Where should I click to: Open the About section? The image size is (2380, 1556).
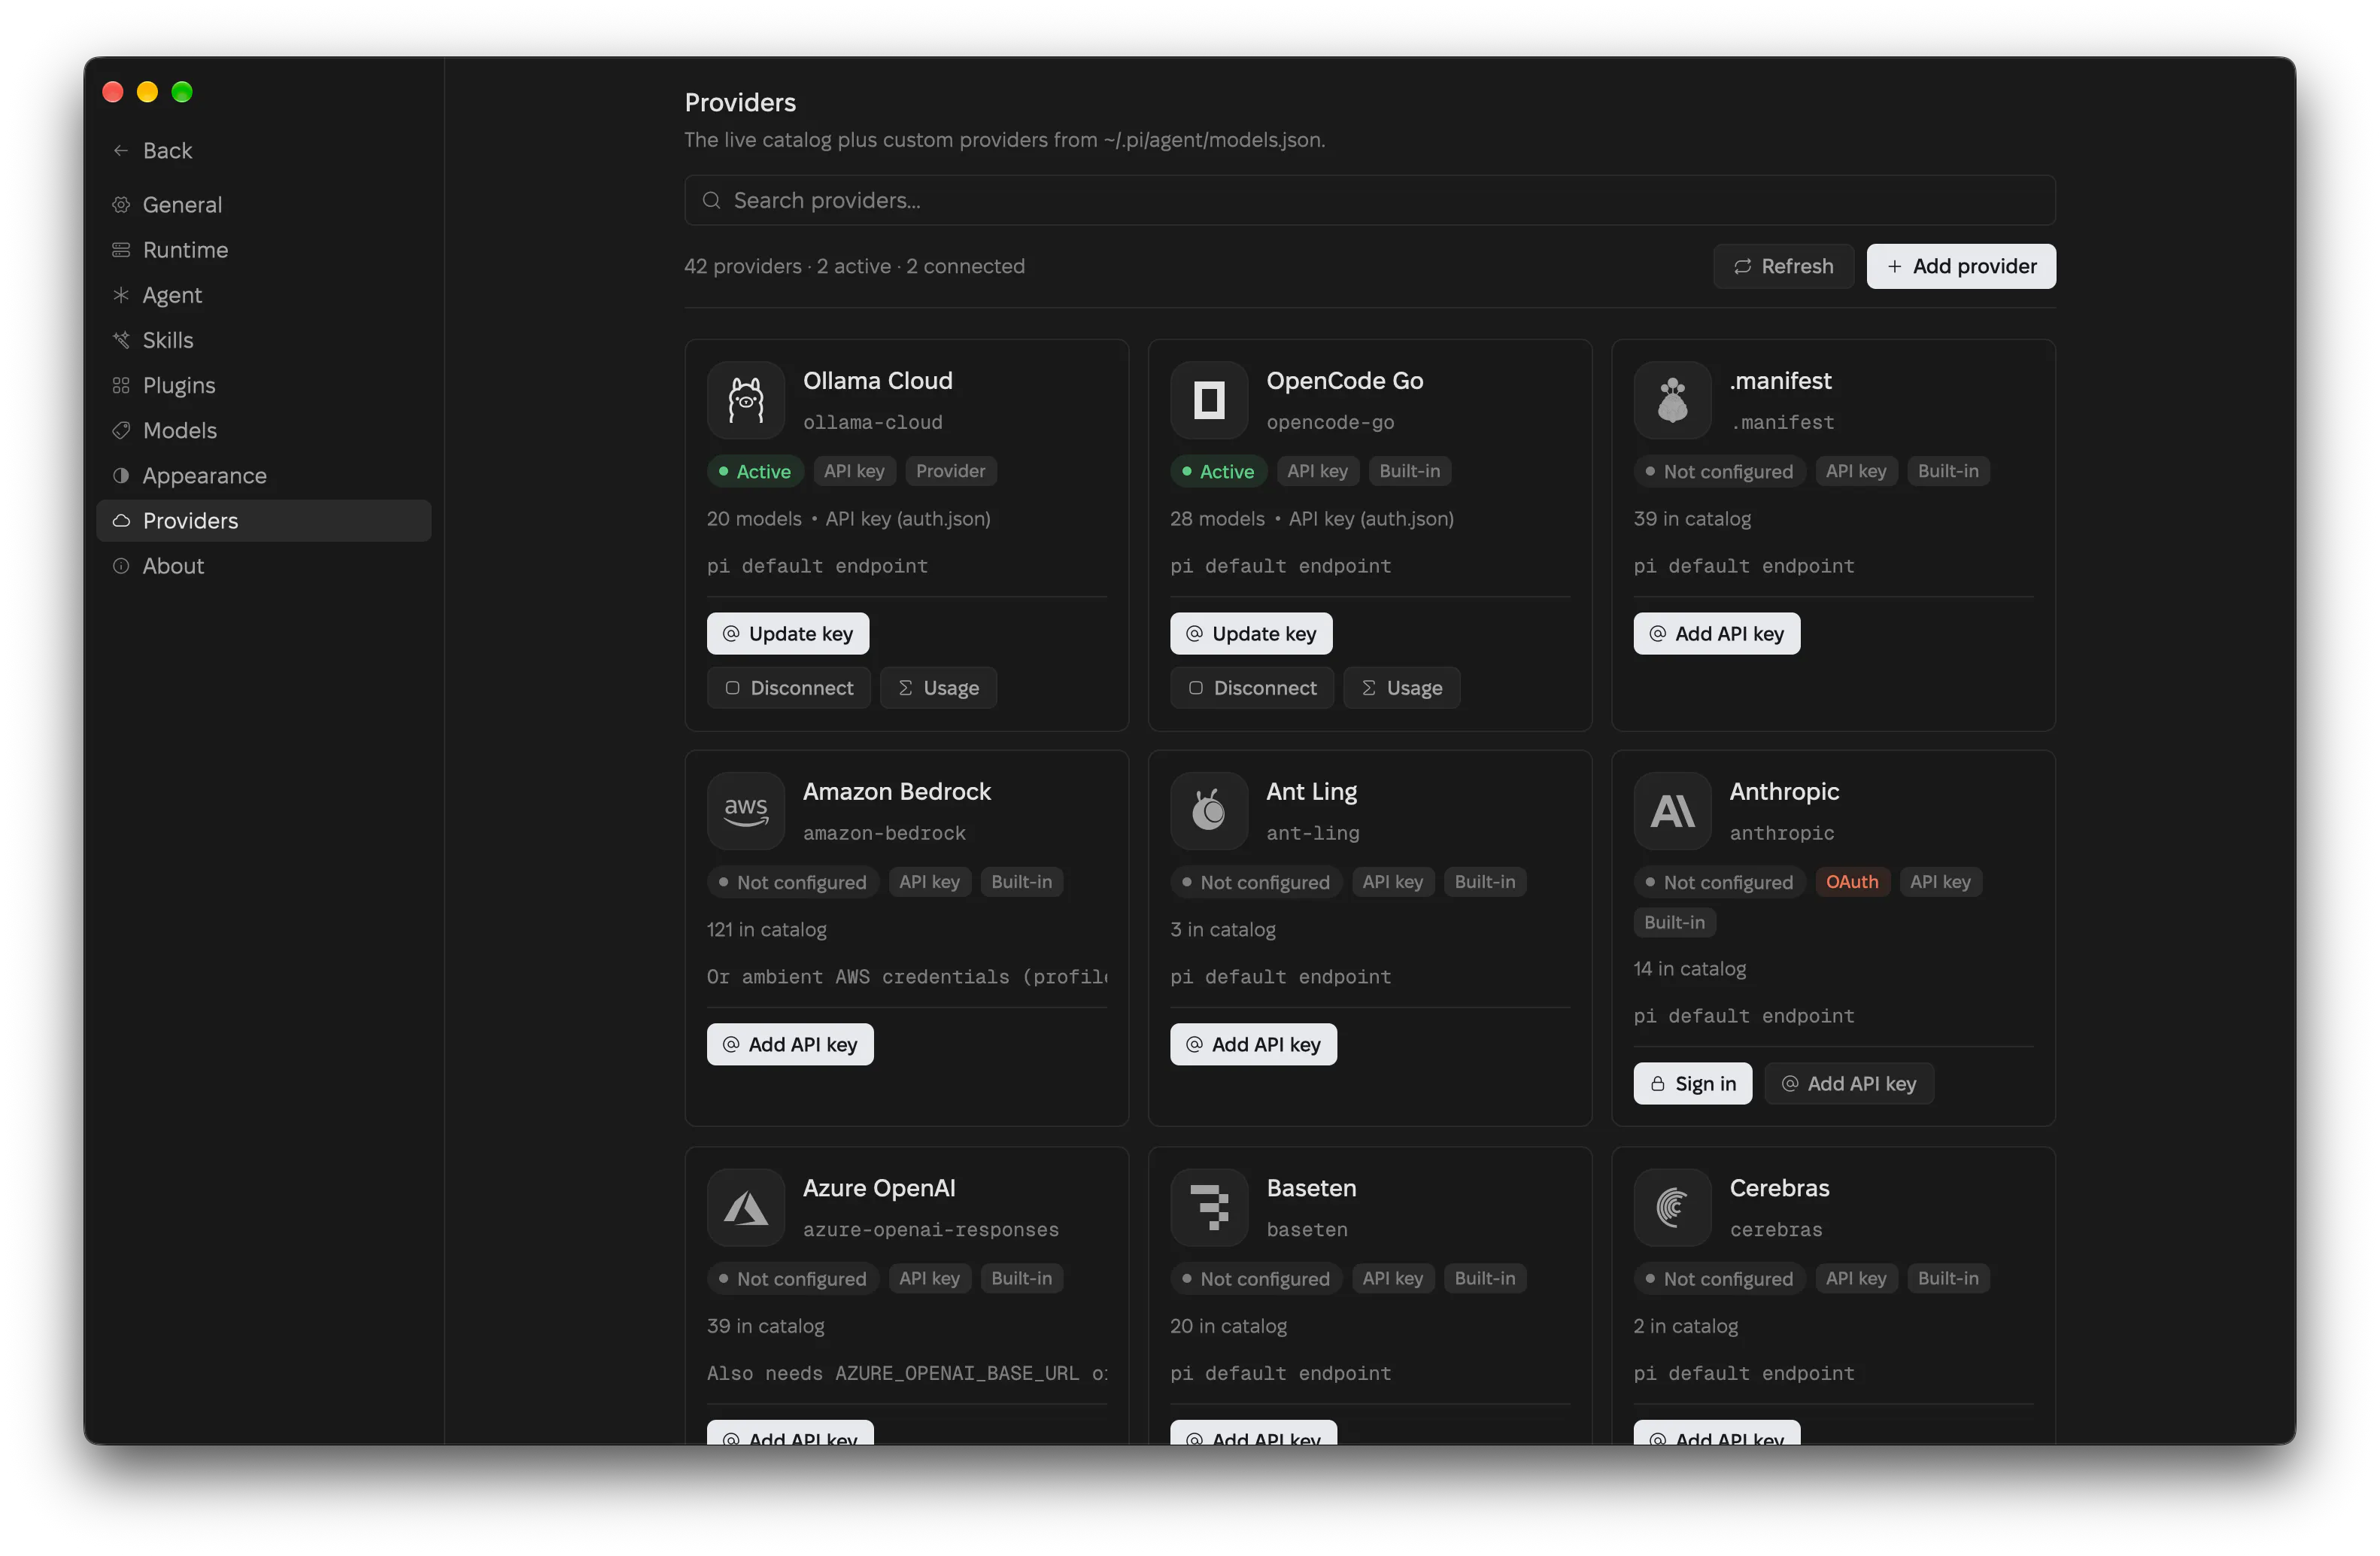click(x=264, y=566)
